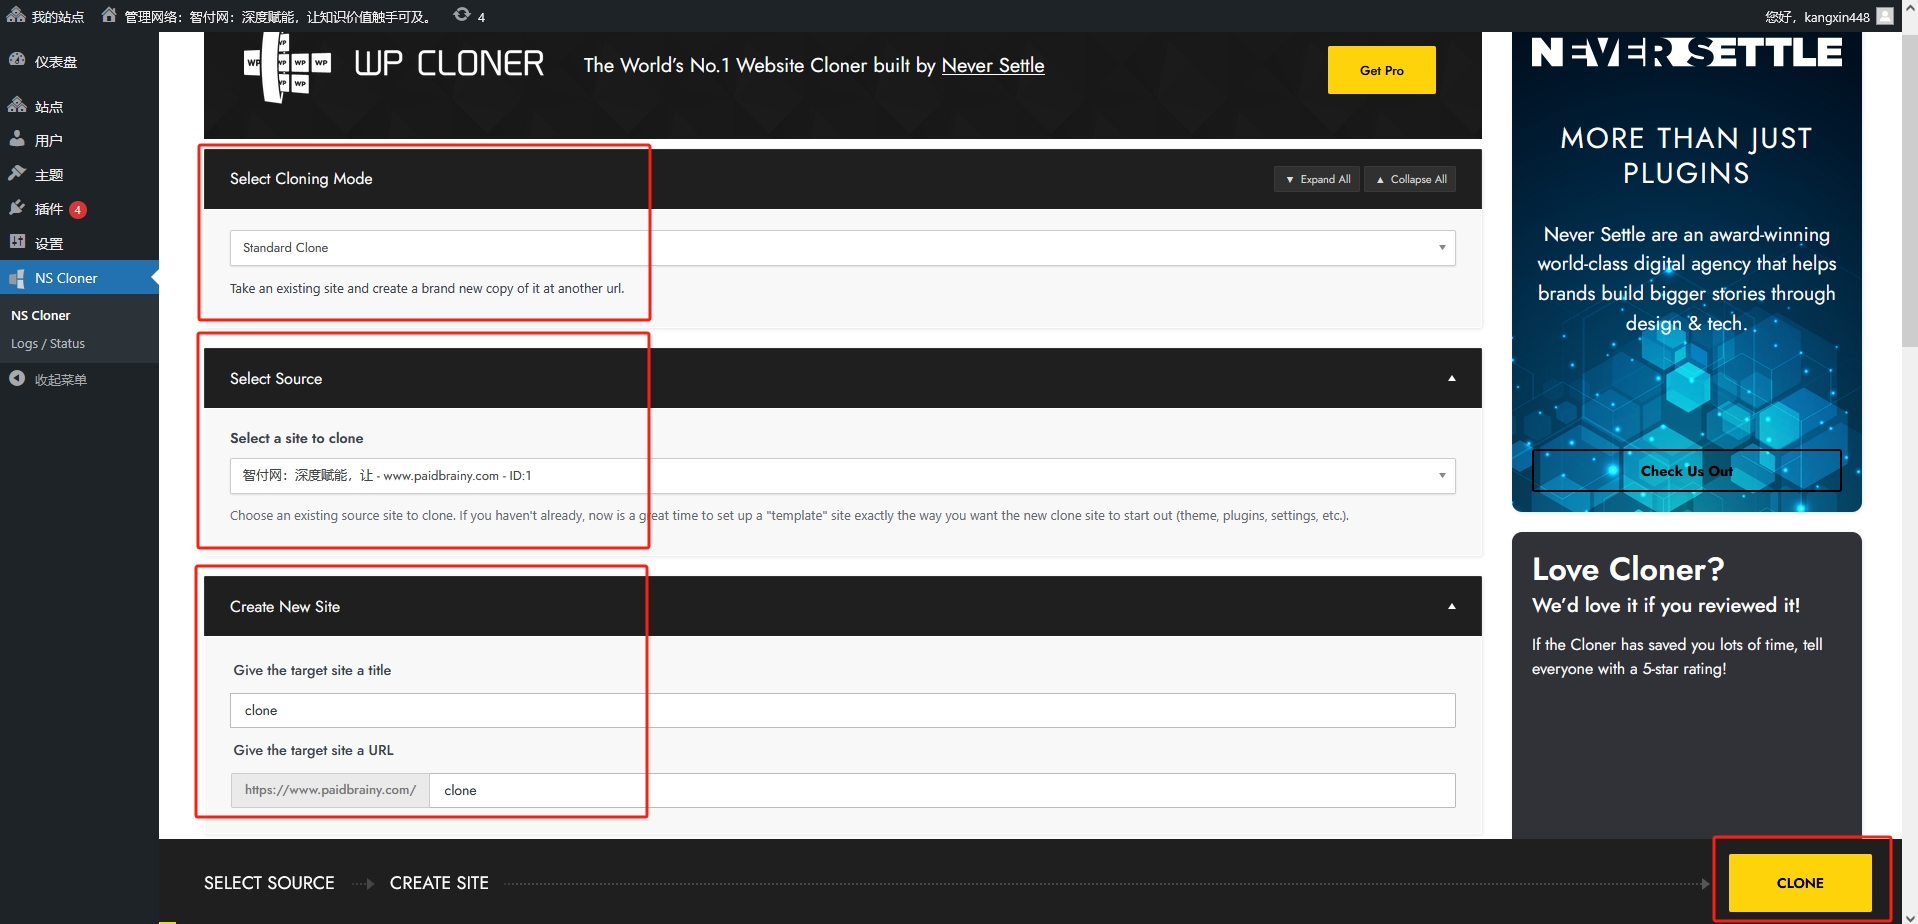The image size is (1918, 924).
Task: Open the Standard Clone mode dropdown
Action: 842,248
